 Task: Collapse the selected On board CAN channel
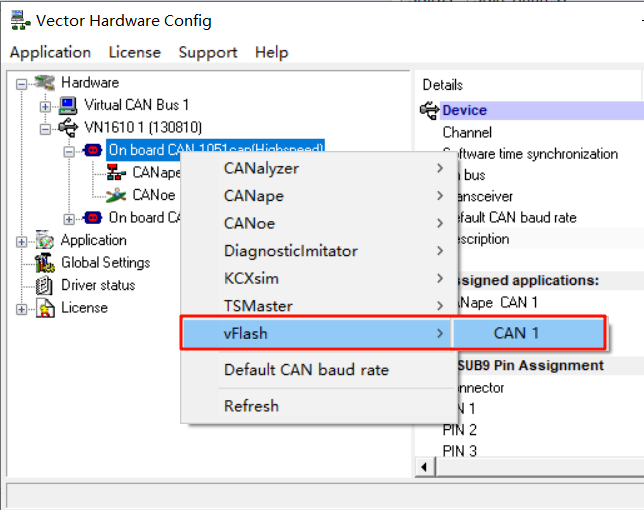pyautogui.click(x=69, y=152)
